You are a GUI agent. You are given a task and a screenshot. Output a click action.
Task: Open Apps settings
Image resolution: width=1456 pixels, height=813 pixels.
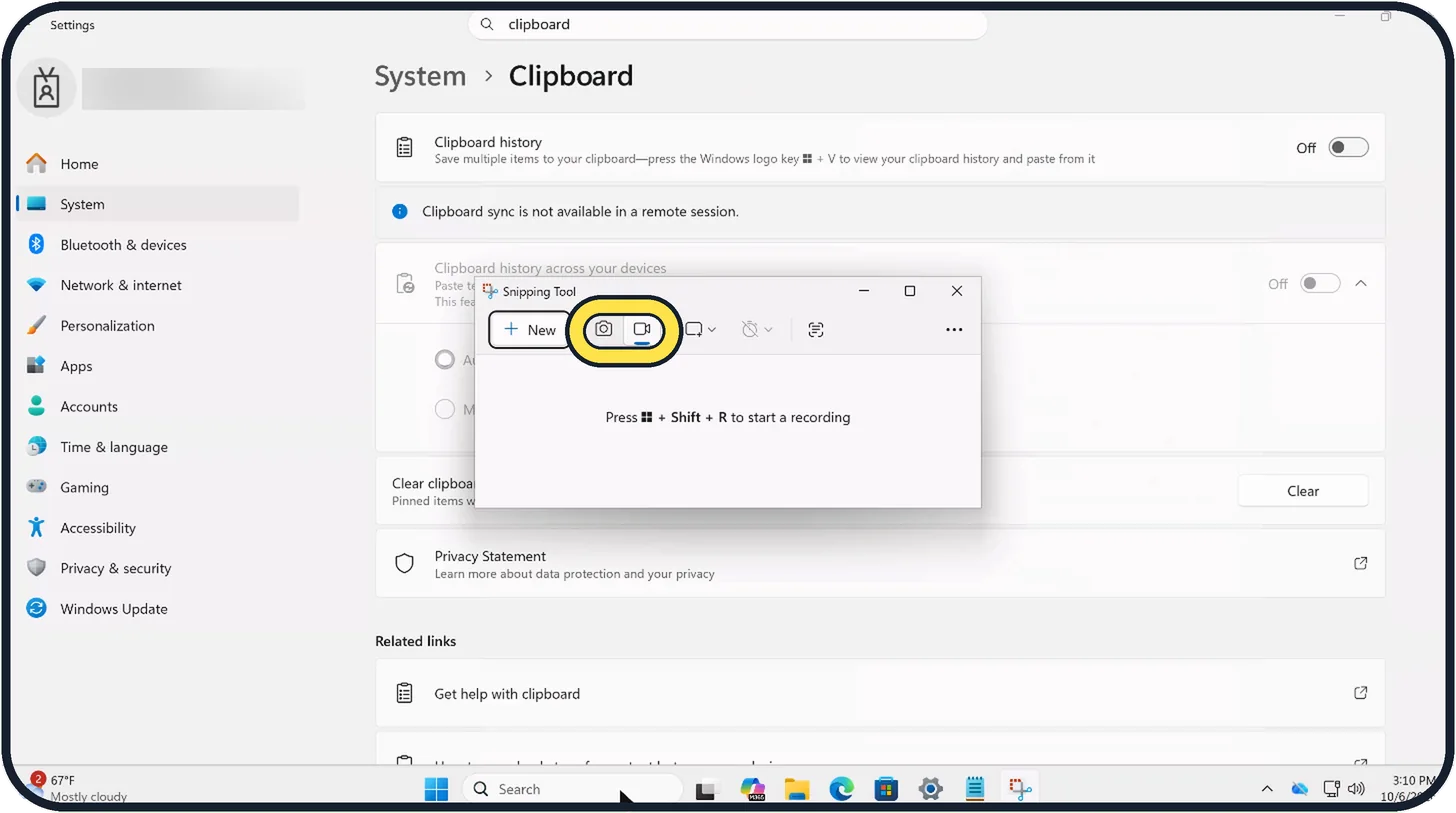[158, 366]
